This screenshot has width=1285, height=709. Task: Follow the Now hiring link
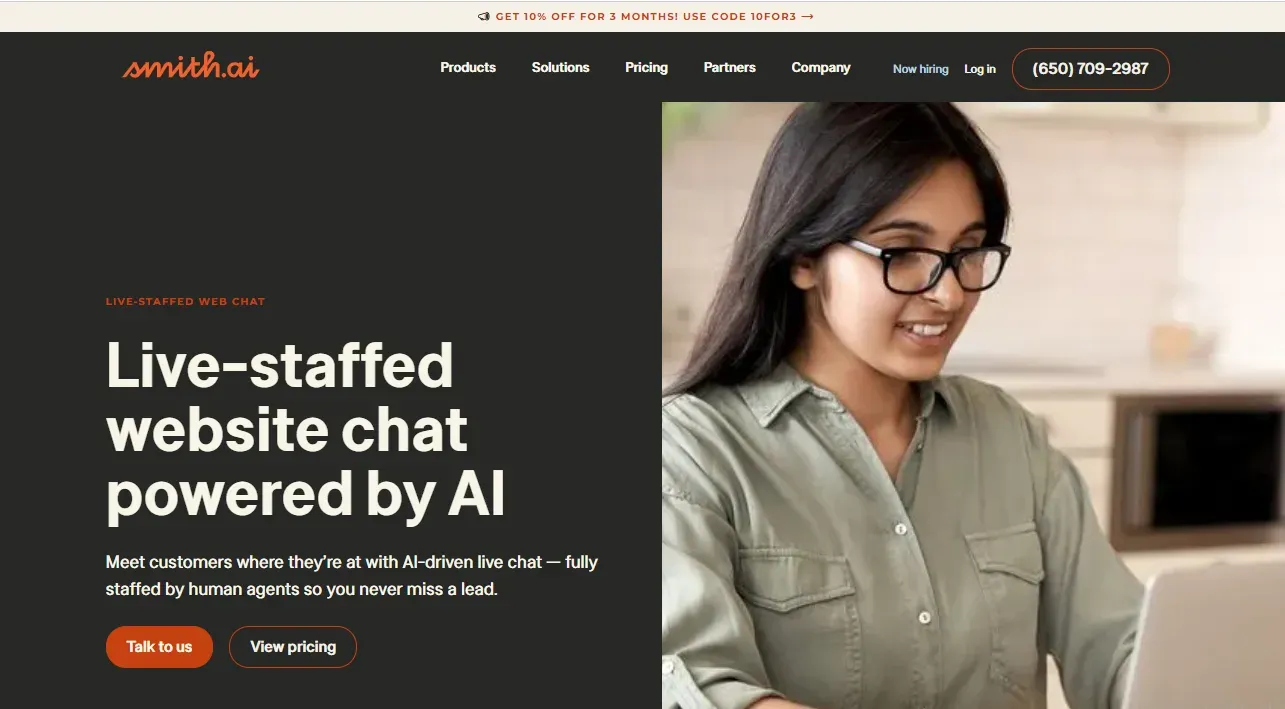(x=920, y=69)
